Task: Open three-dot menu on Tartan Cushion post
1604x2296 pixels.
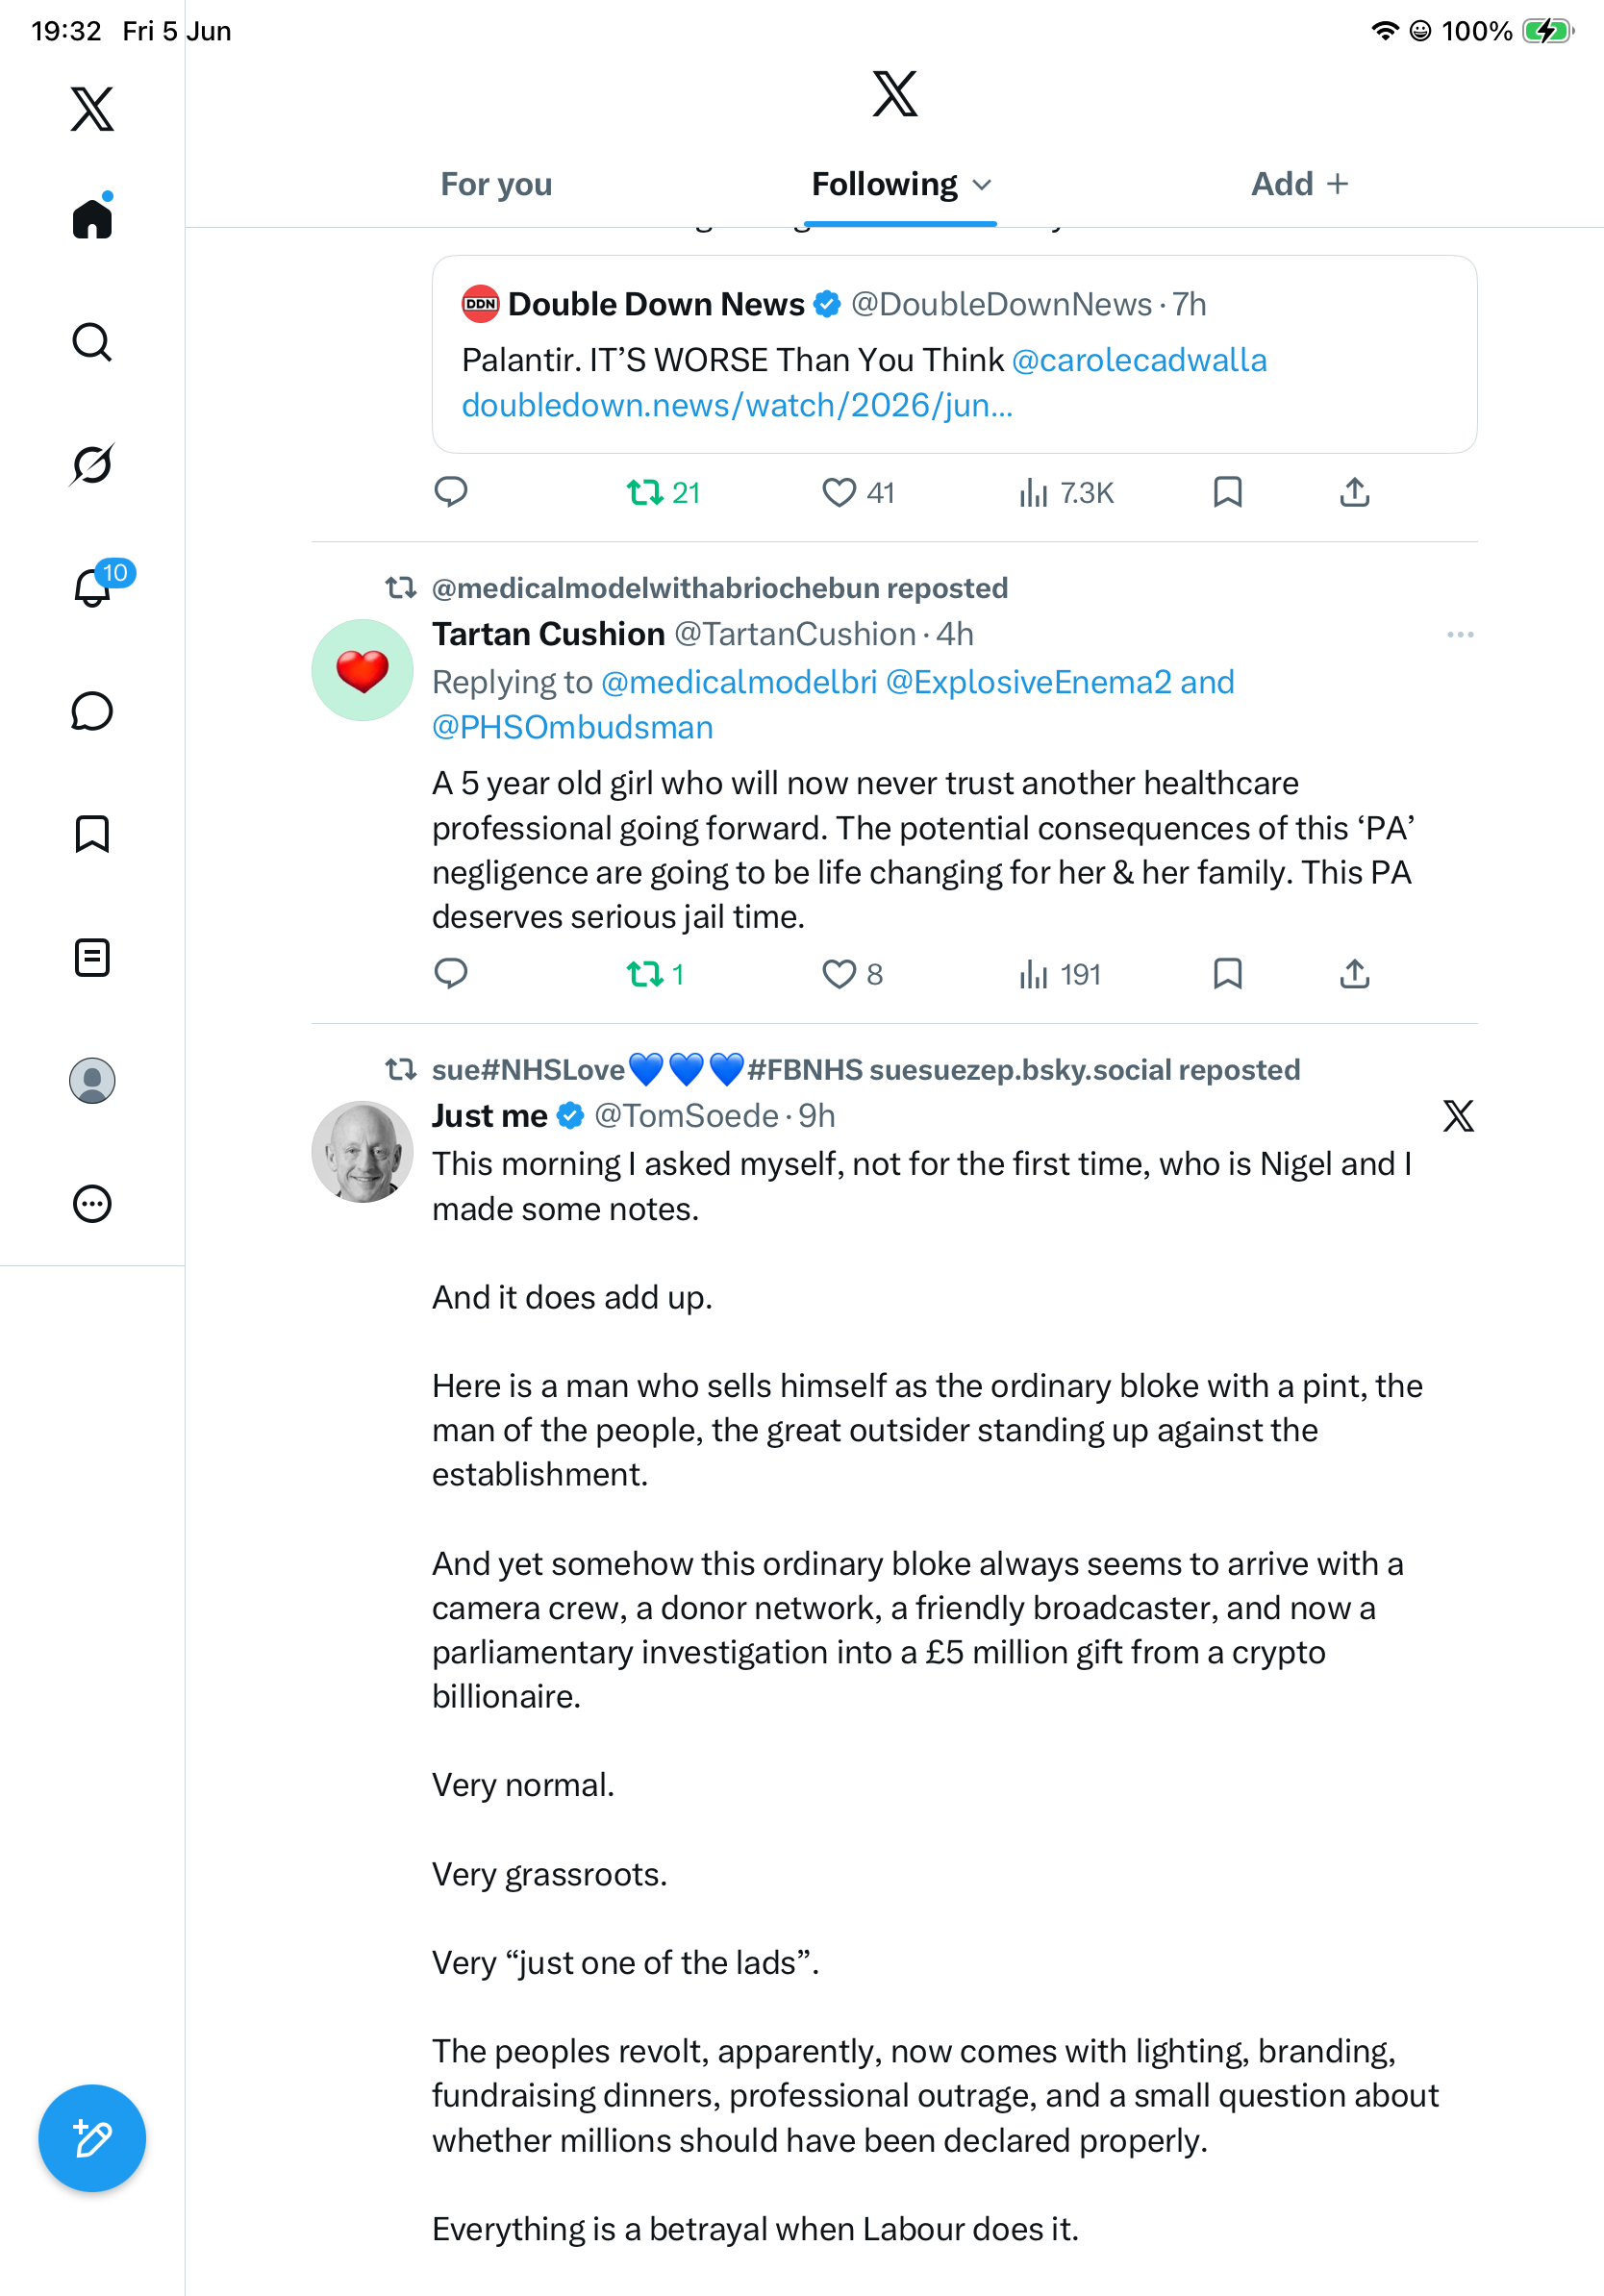Action: pyautogui.click(x=1460, y=635)
